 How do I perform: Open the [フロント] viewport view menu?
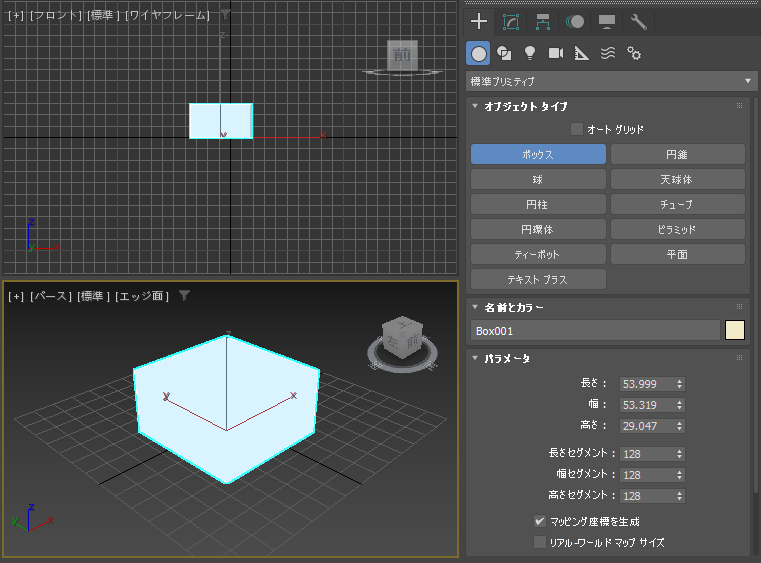pos(56,16)
